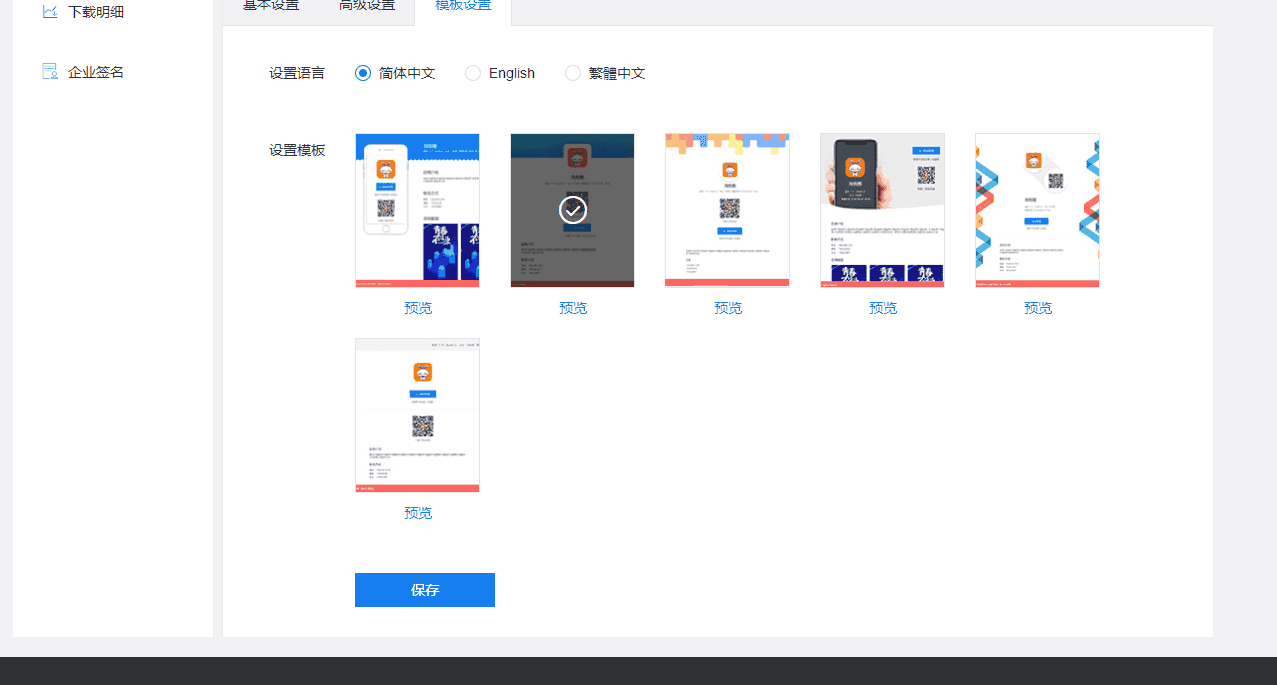Viewport: 1277px width, 685px height.
Task: Click 预览 under the zigzag ribbon template
Action: 1038,308
